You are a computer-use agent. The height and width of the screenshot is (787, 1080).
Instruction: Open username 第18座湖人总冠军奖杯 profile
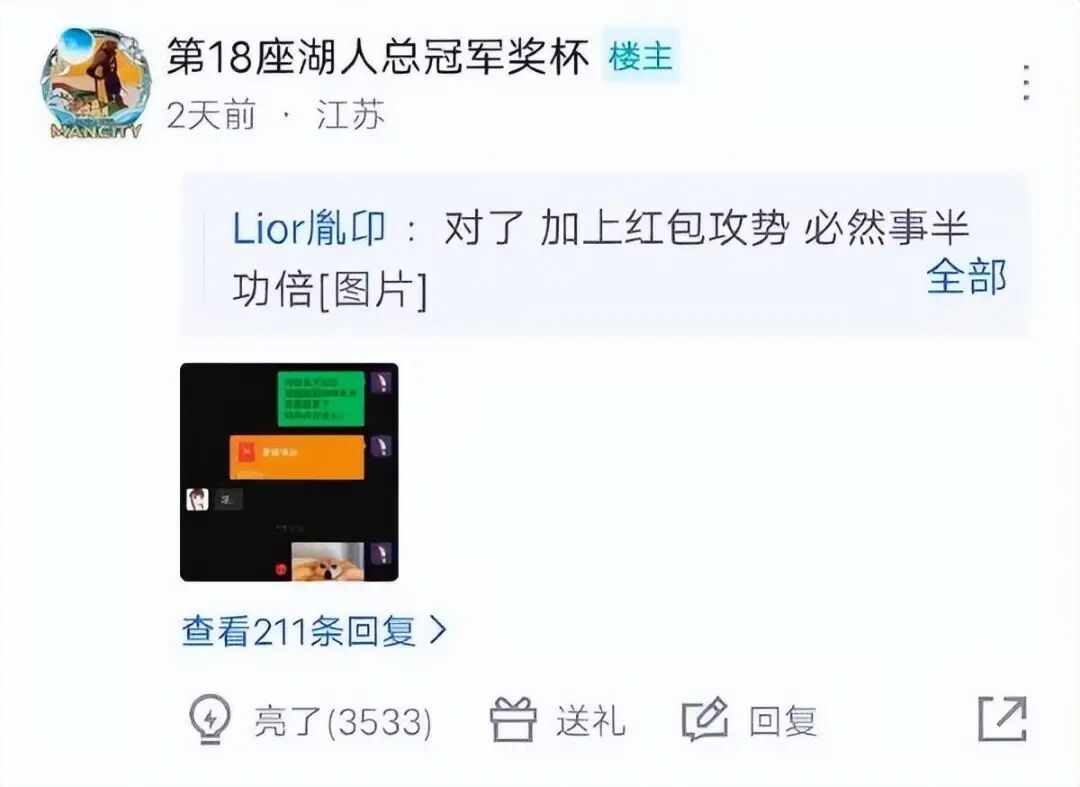378,56
